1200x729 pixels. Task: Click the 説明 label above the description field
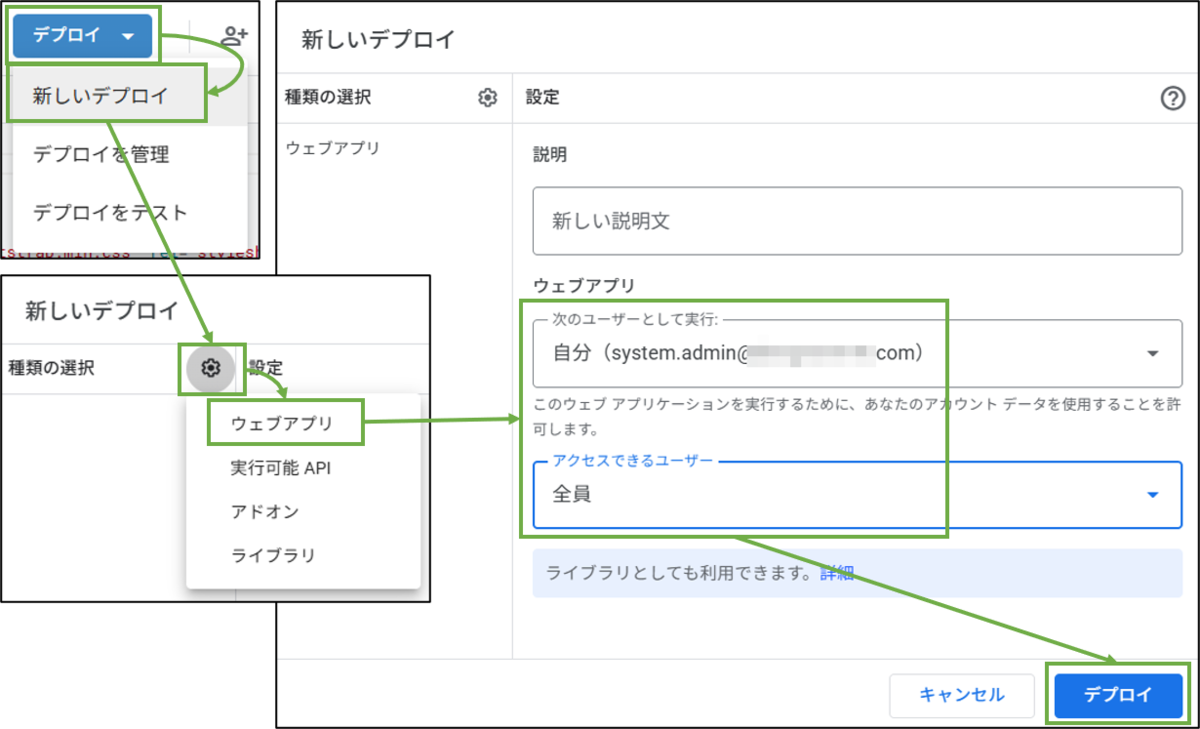(550, 155)
